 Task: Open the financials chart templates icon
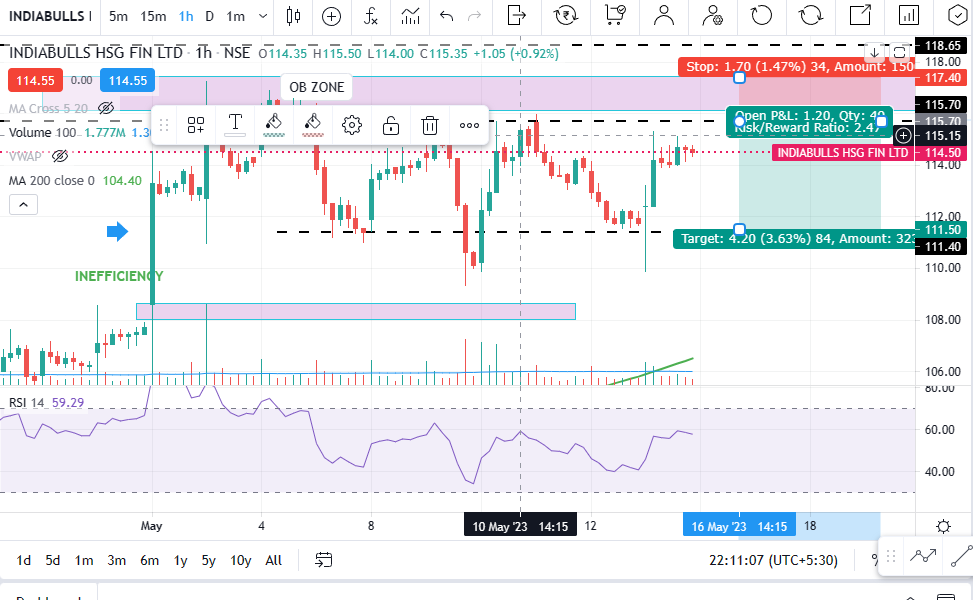[410, 16]
